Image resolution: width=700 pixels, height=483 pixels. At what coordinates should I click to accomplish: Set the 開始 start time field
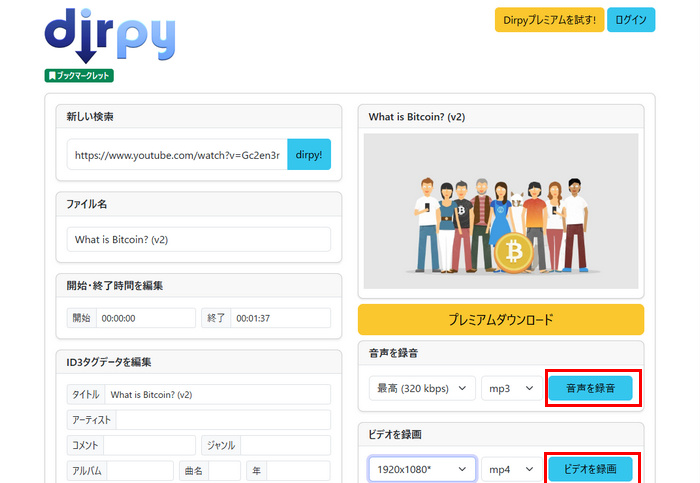[x=146, y=318]
